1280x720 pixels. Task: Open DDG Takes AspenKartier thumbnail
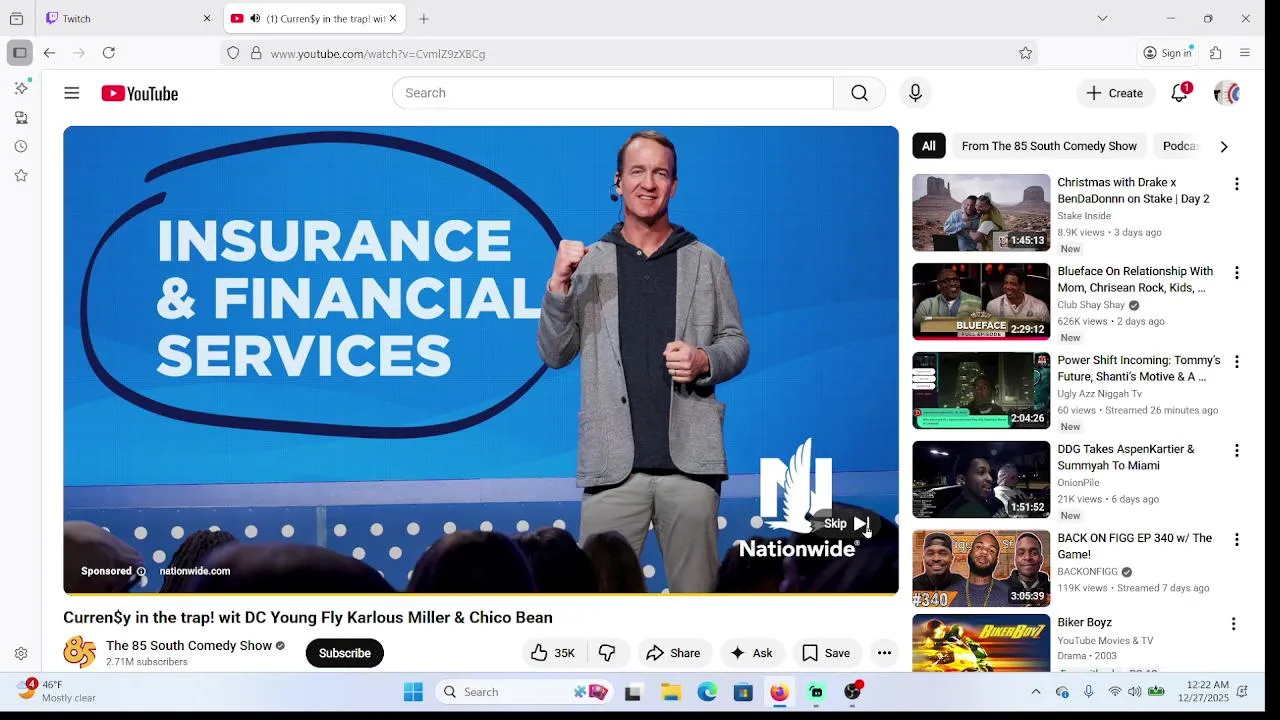981,480
